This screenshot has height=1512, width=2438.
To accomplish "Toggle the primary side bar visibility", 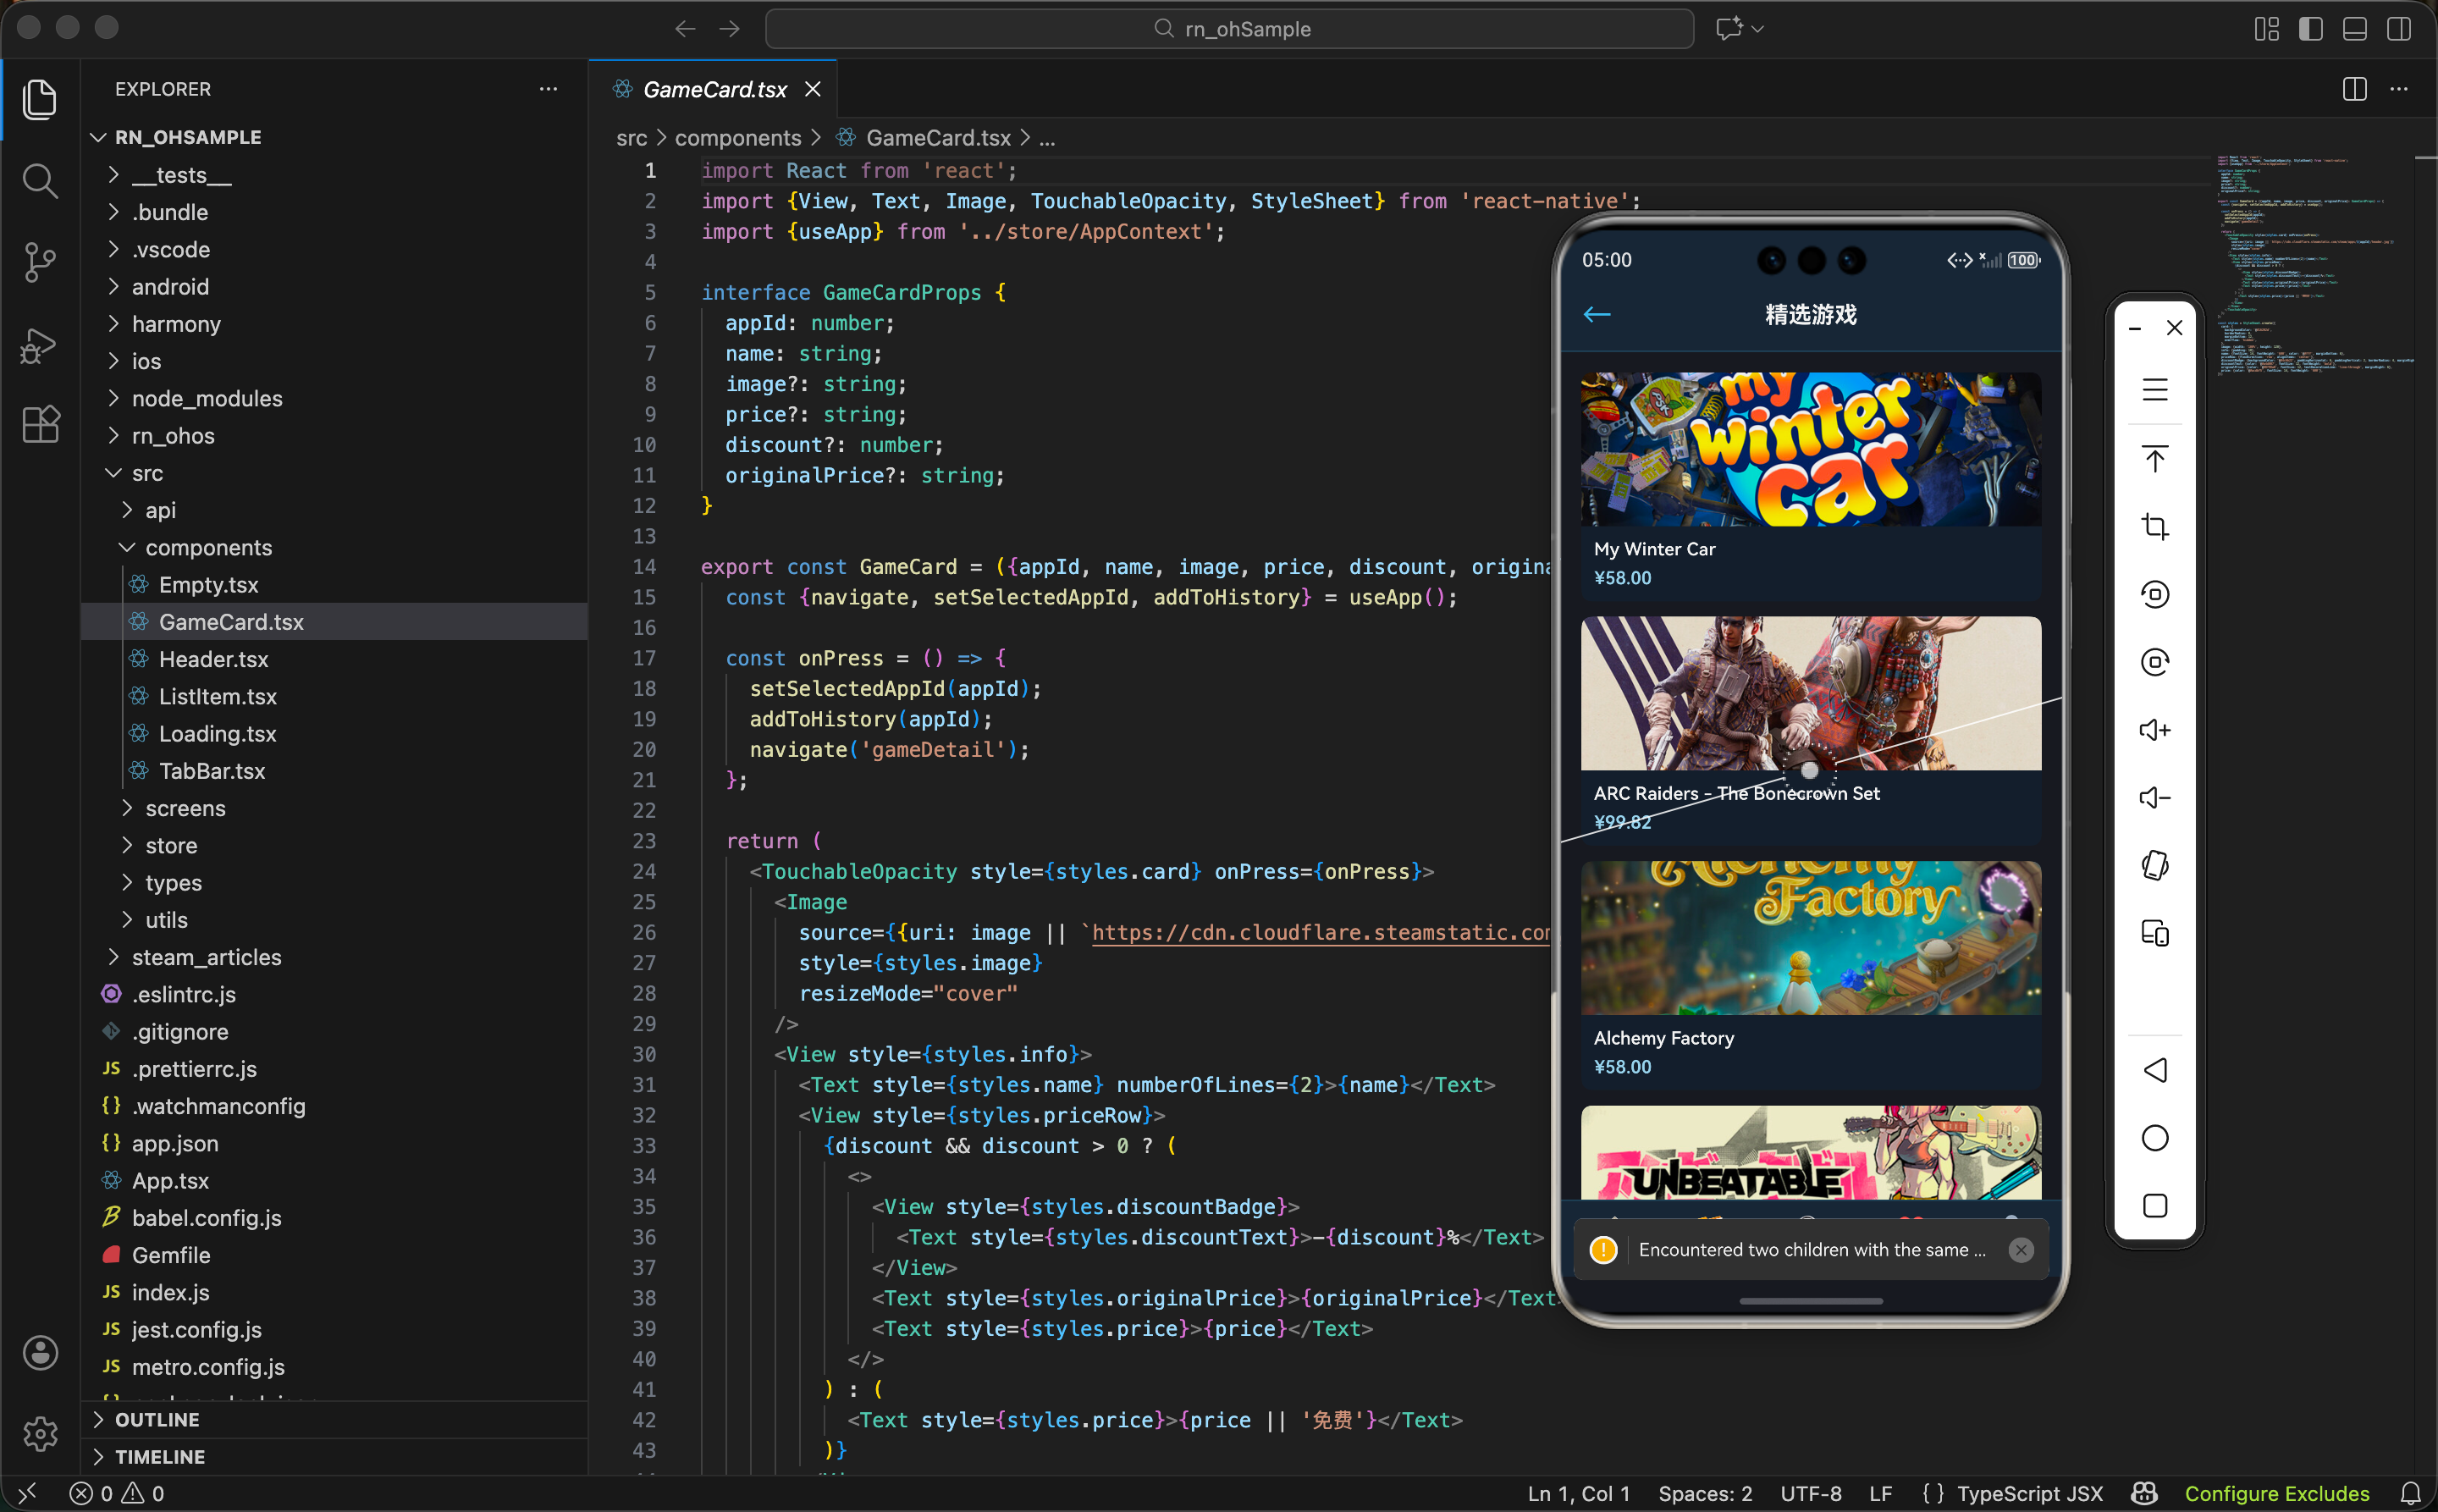I will pos(2310,29).
